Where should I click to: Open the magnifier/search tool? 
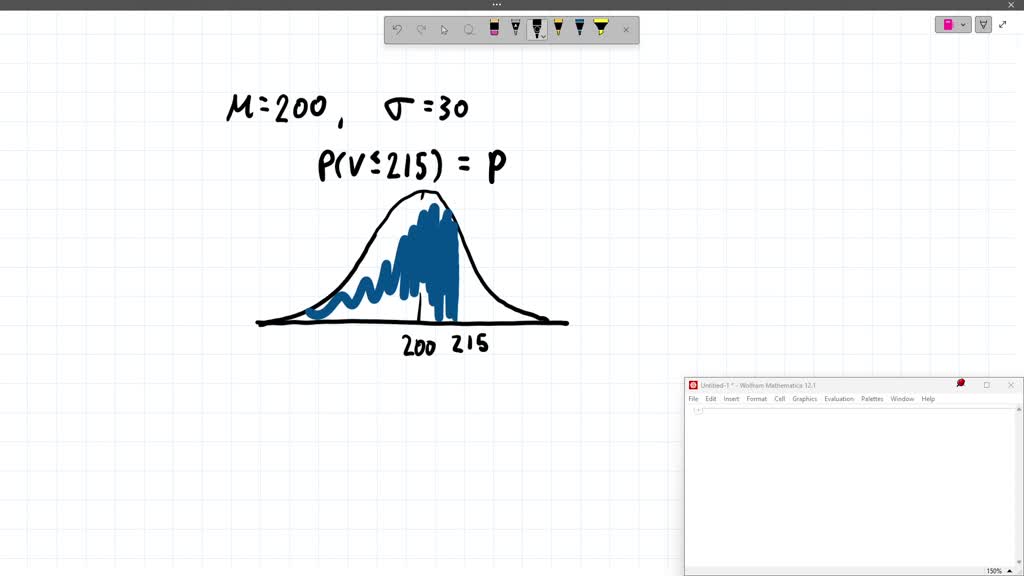click(469, 29)
